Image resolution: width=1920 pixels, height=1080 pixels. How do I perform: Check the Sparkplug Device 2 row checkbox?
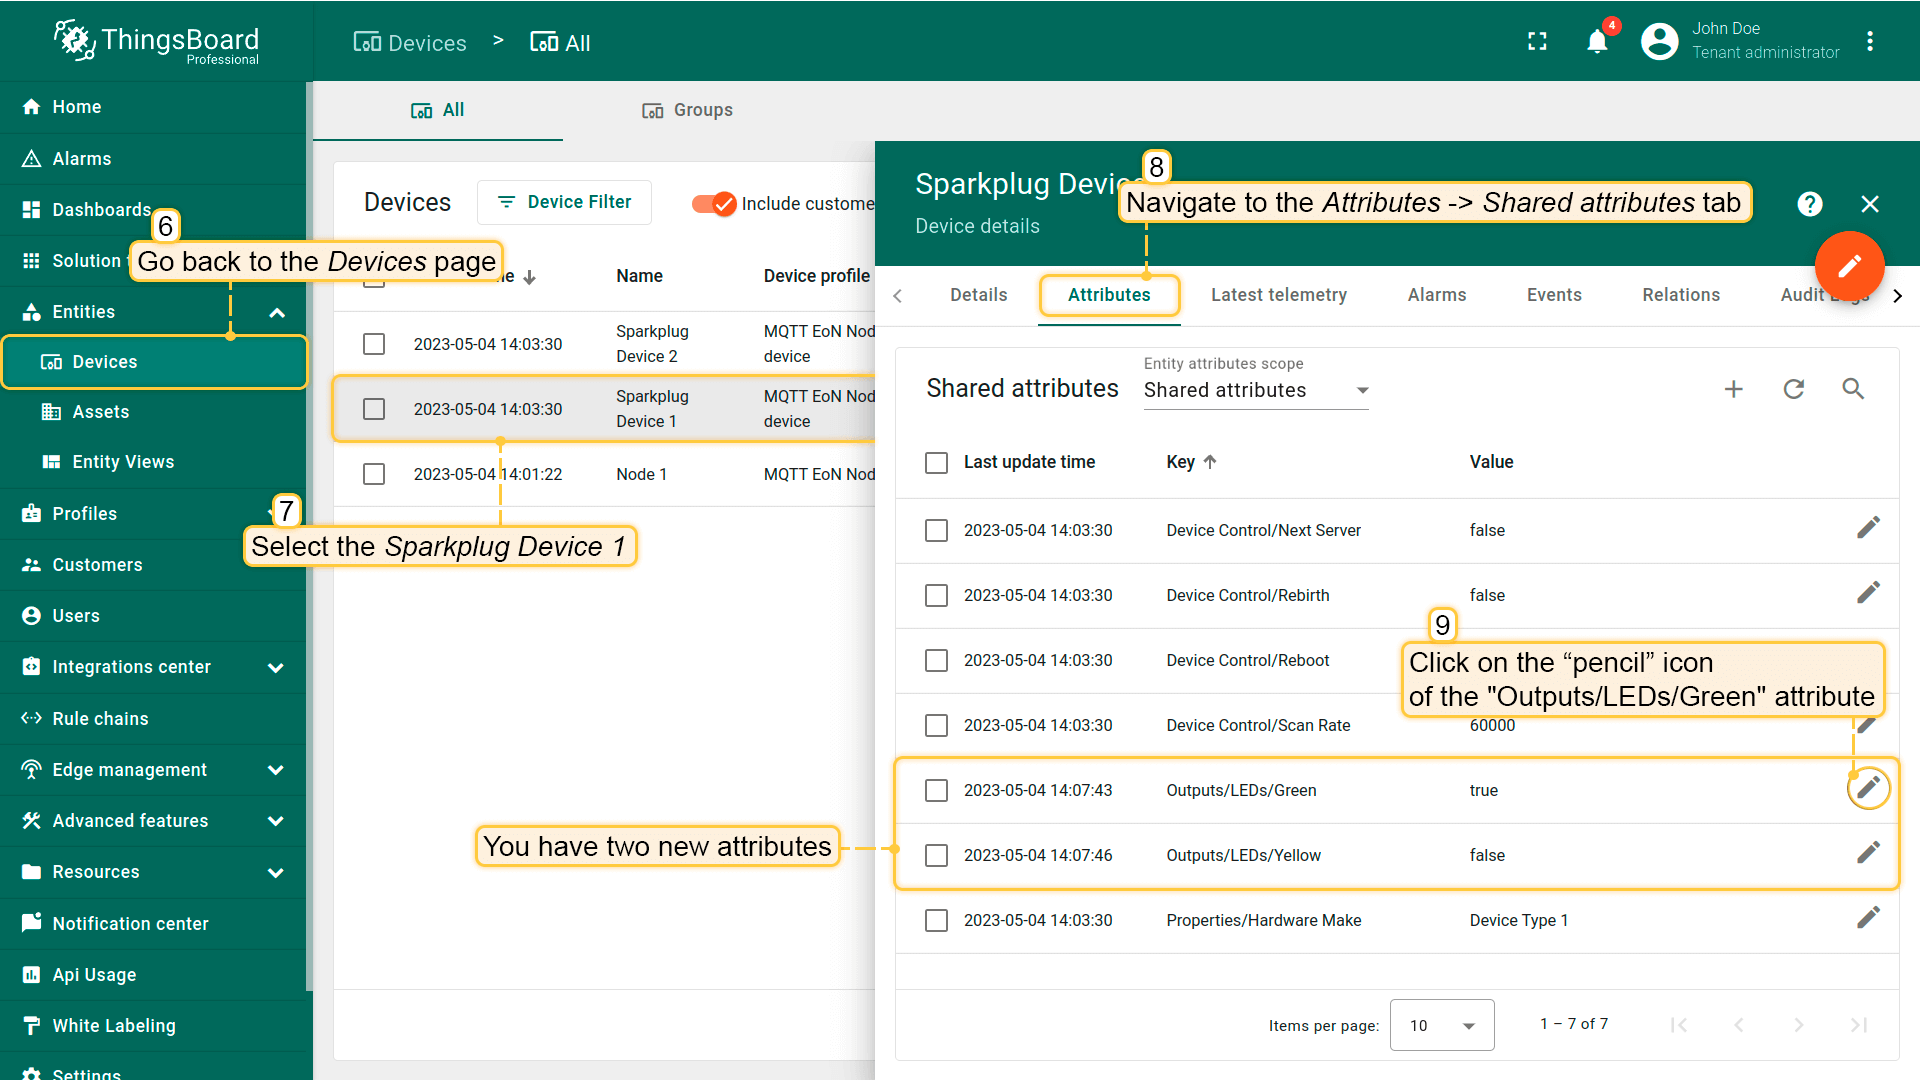(374, 344)
